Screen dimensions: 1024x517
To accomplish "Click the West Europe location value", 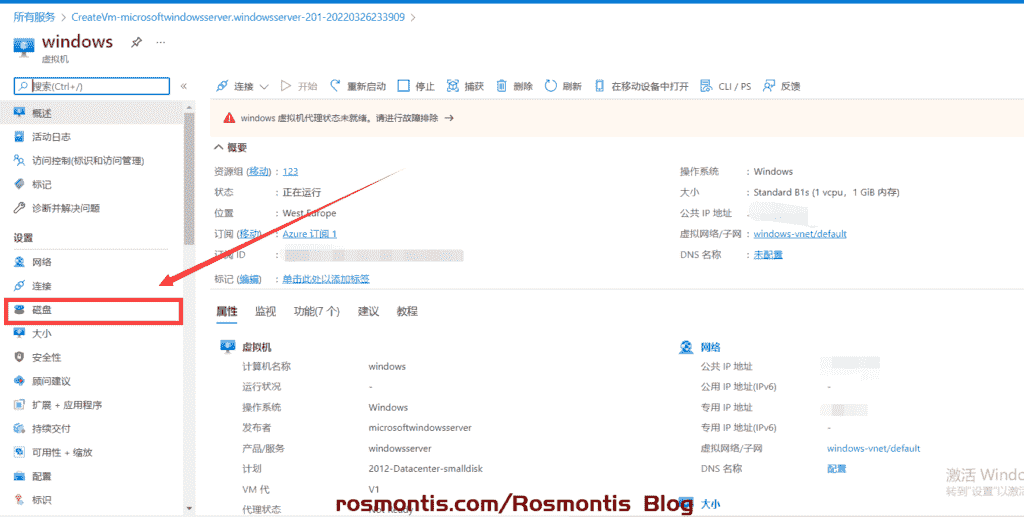I will coord(310,213).
